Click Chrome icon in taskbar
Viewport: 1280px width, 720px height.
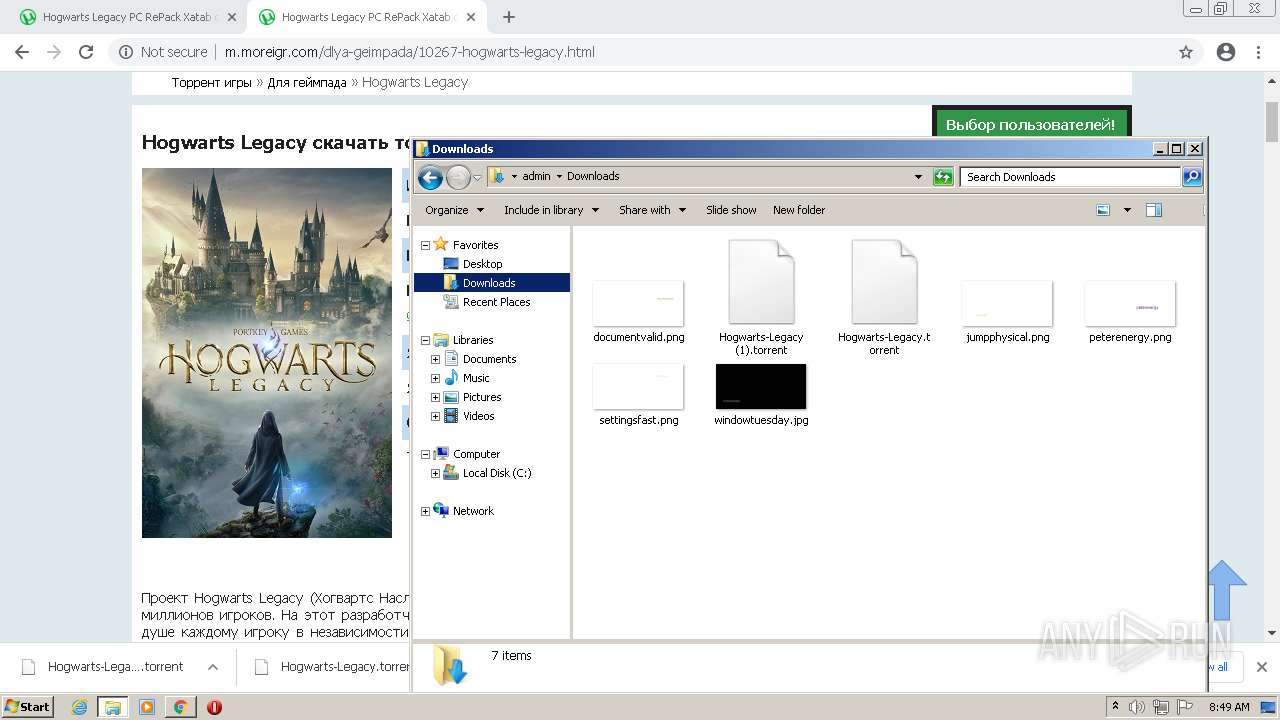180,707
